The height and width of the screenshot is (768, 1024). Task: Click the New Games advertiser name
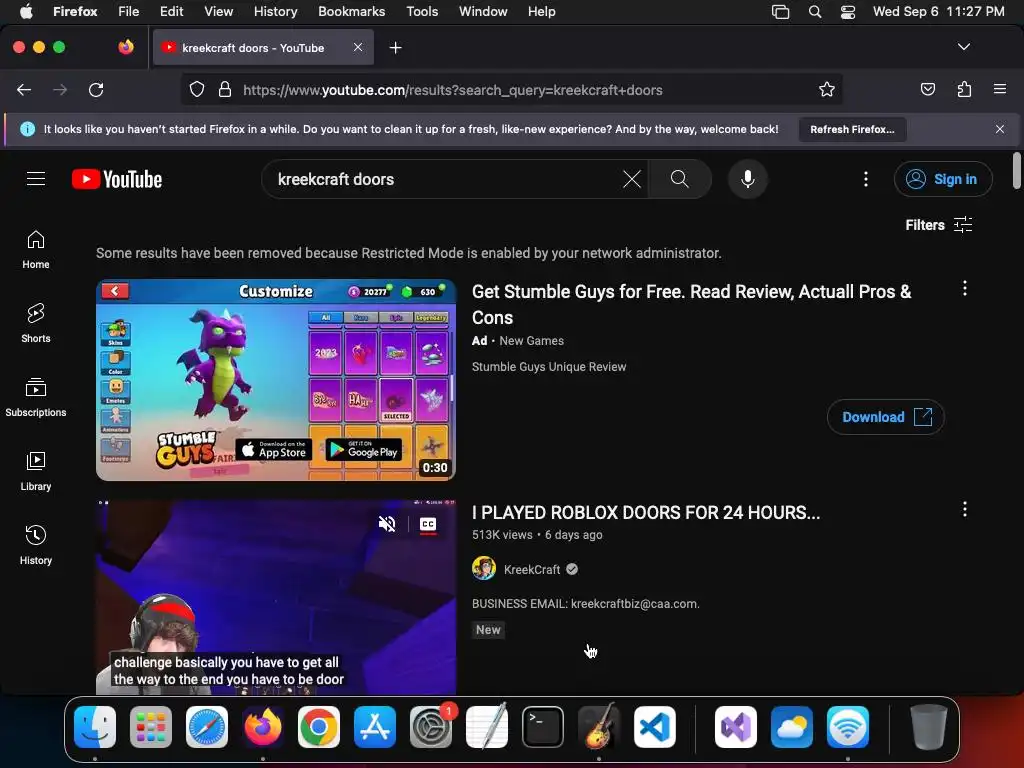click(x=531, y=341)
